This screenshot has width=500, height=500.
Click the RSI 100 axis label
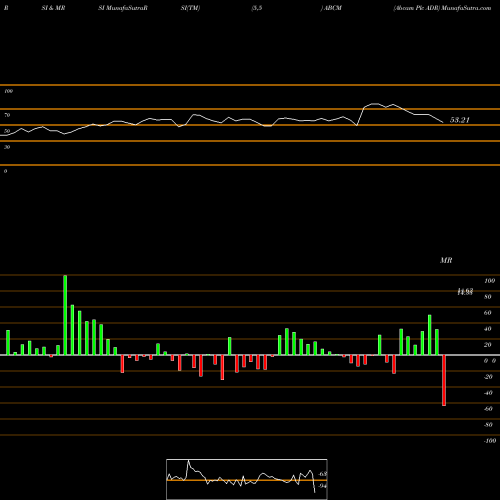(8, 91)
